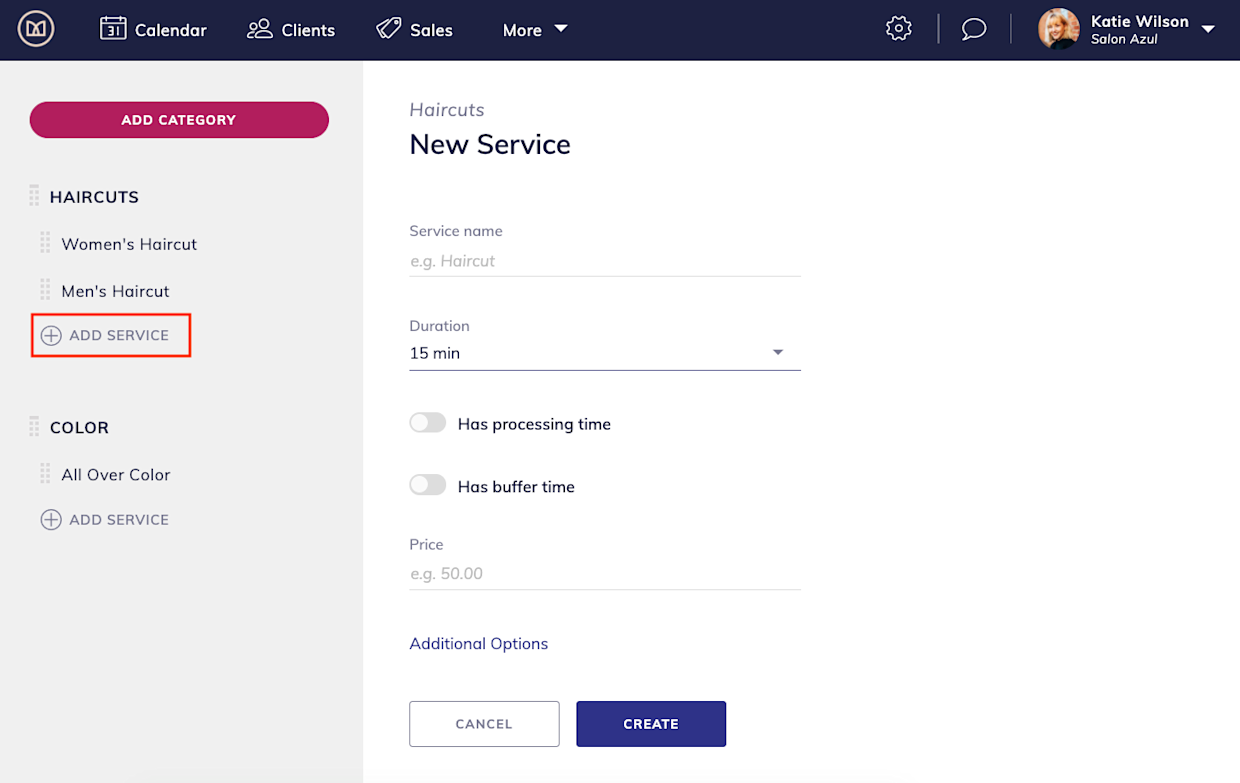The image size is (1240, 783).
Task: Click the ADD CATEGORY button
Action: [x=178, y=119]
